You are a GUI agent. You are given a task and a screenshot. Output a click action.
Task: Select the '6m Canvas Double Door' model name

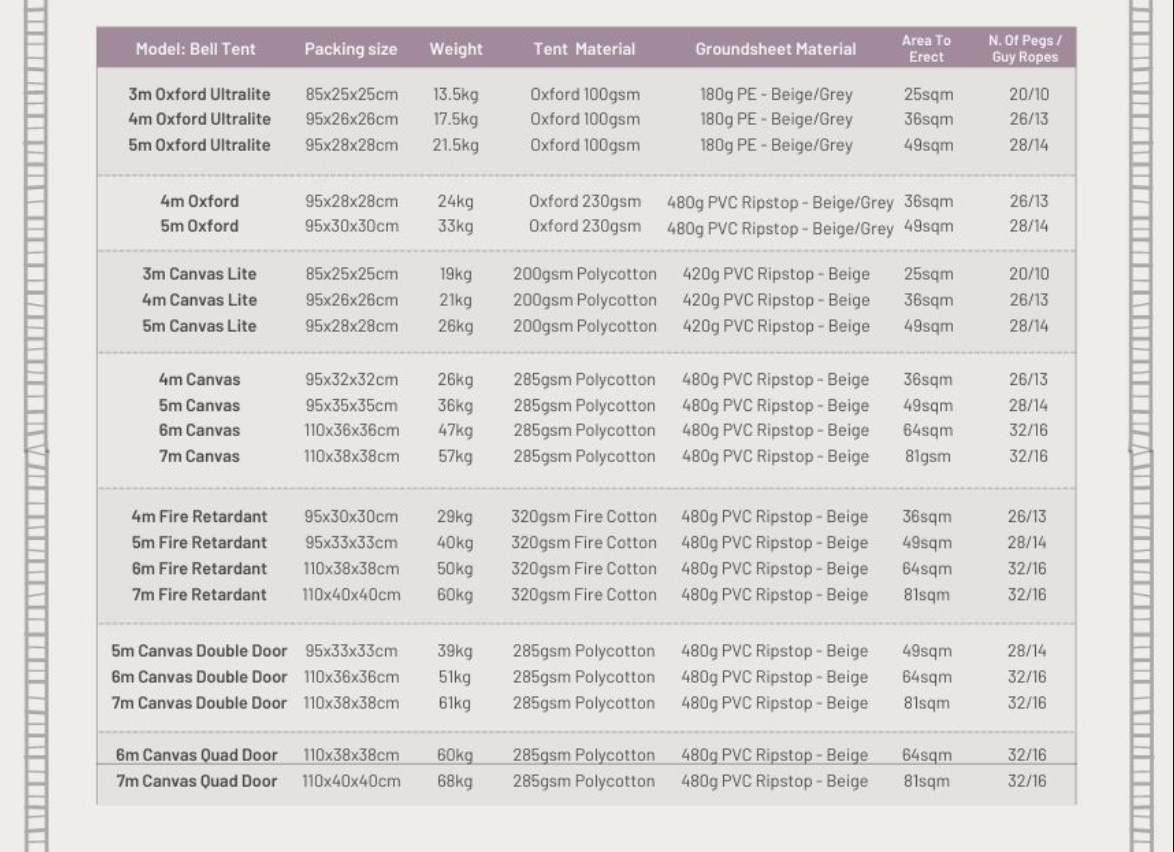click(x=199, y=678)
